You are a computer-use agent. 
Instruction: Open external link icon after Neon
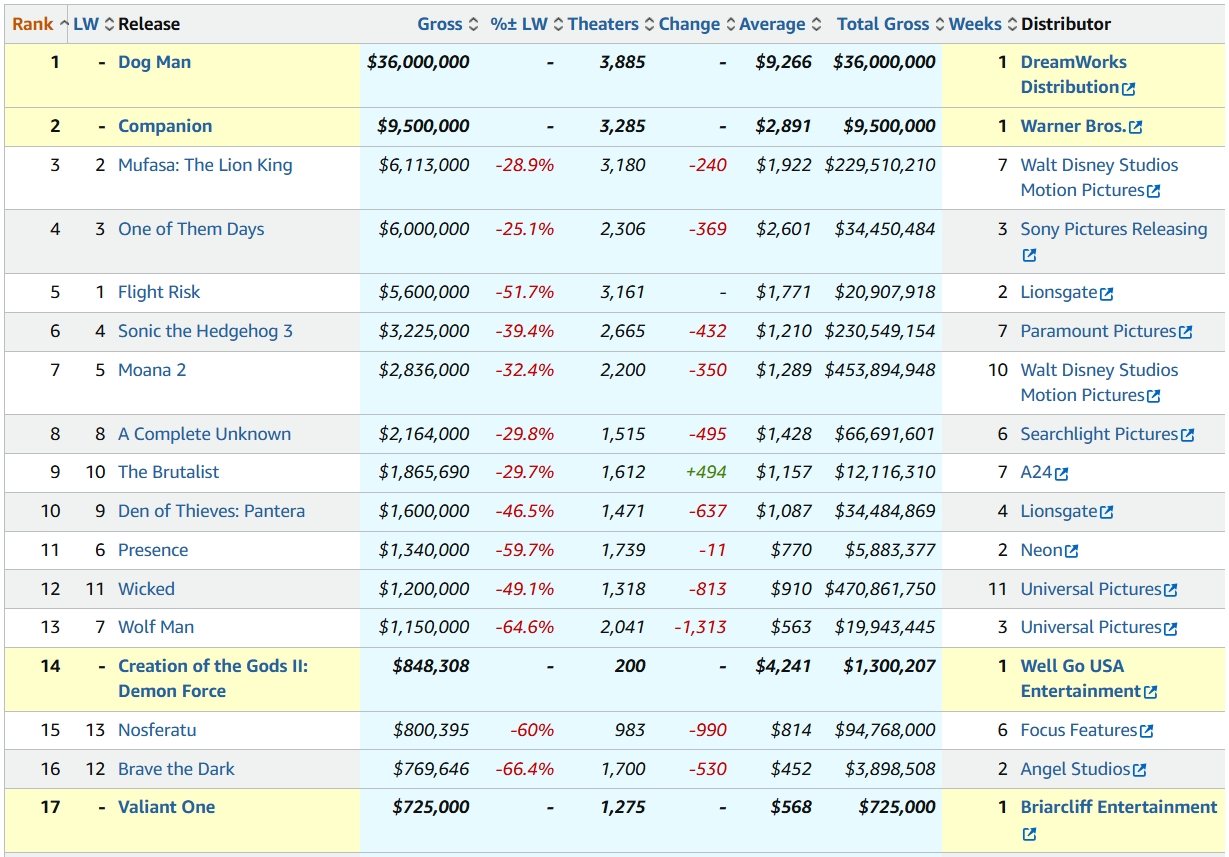[x=1072, y=551]
